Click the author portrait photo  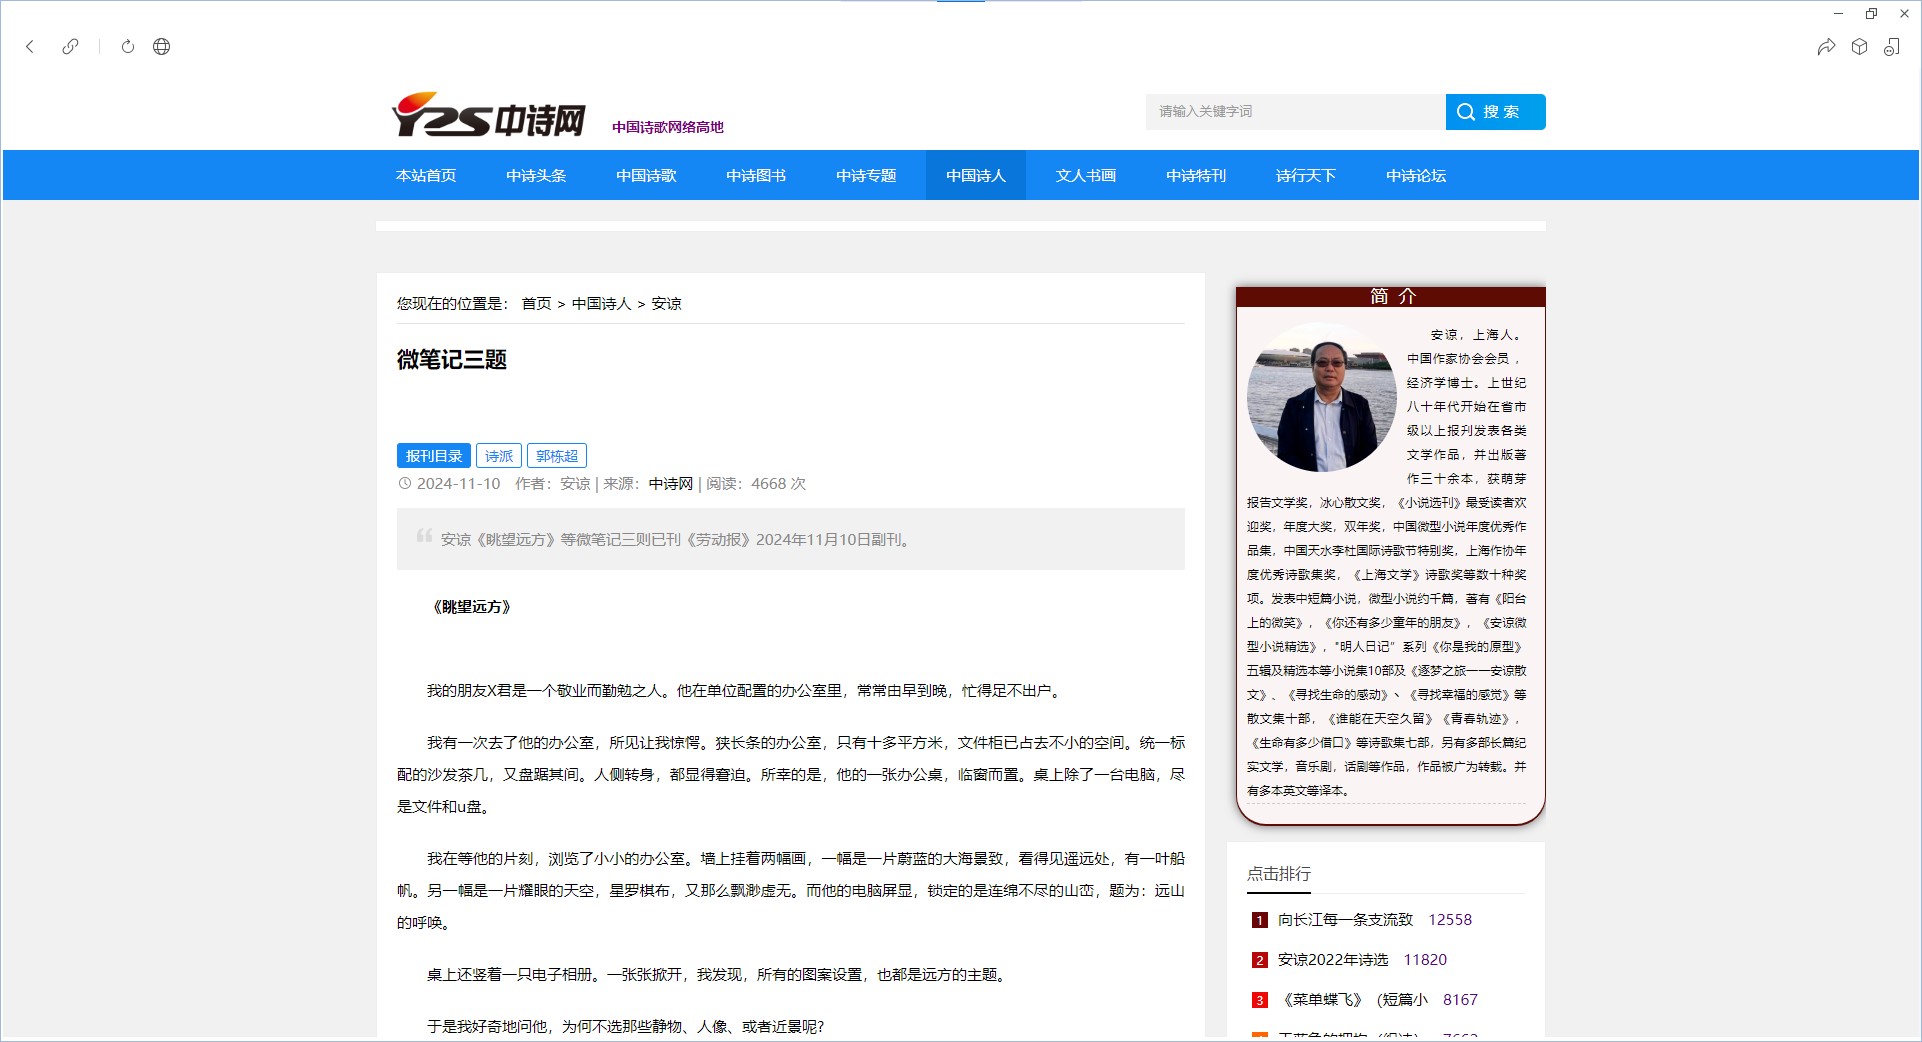(1321, 399)
